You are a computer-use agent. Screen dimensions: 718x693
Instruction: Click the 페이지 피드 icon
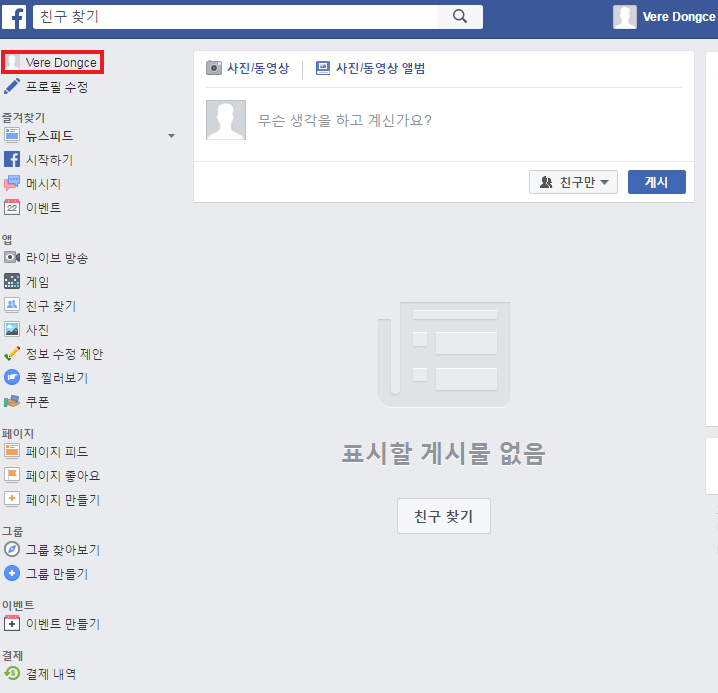click(x=12, y=451)
